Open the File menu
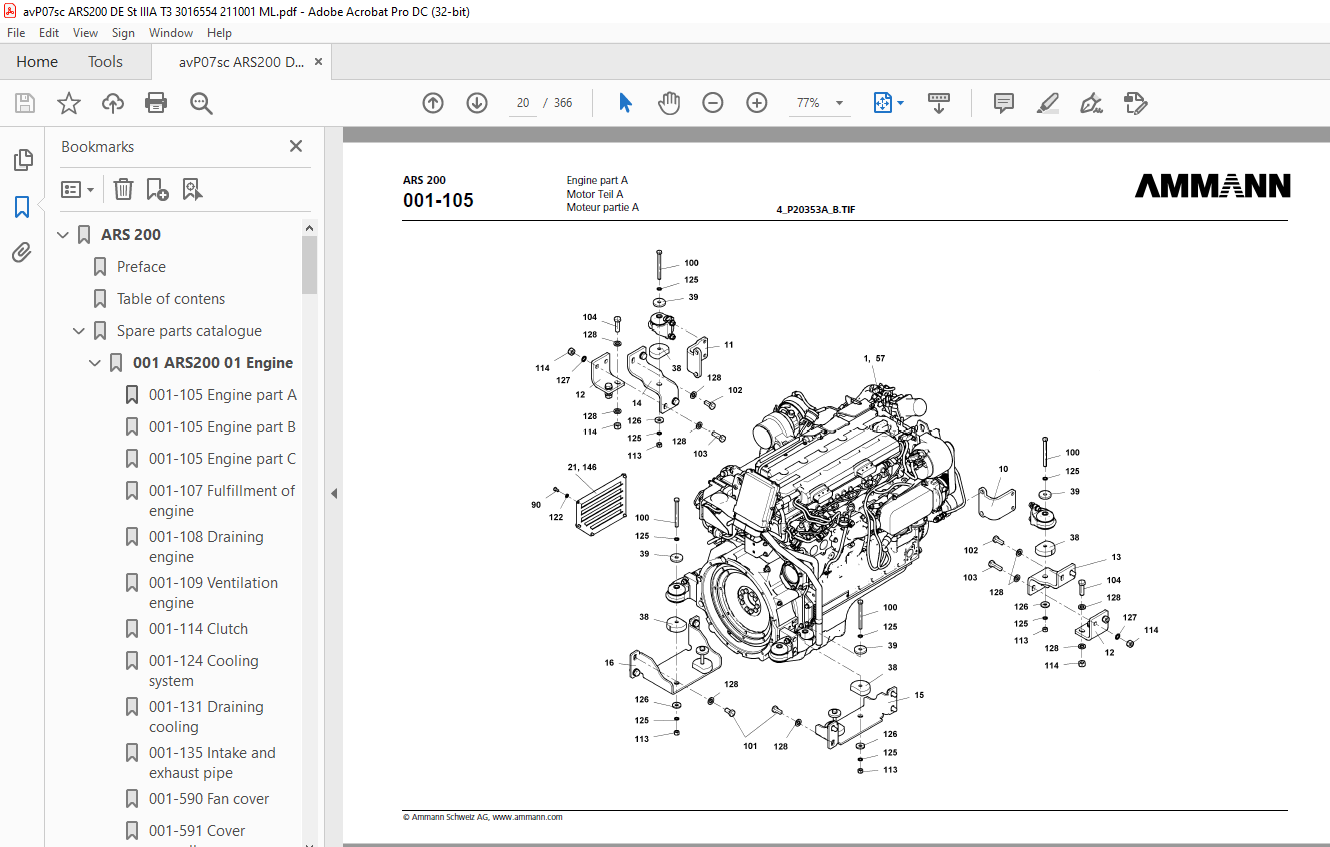This screenshot has height=847, width=1330. pos(16,33)
